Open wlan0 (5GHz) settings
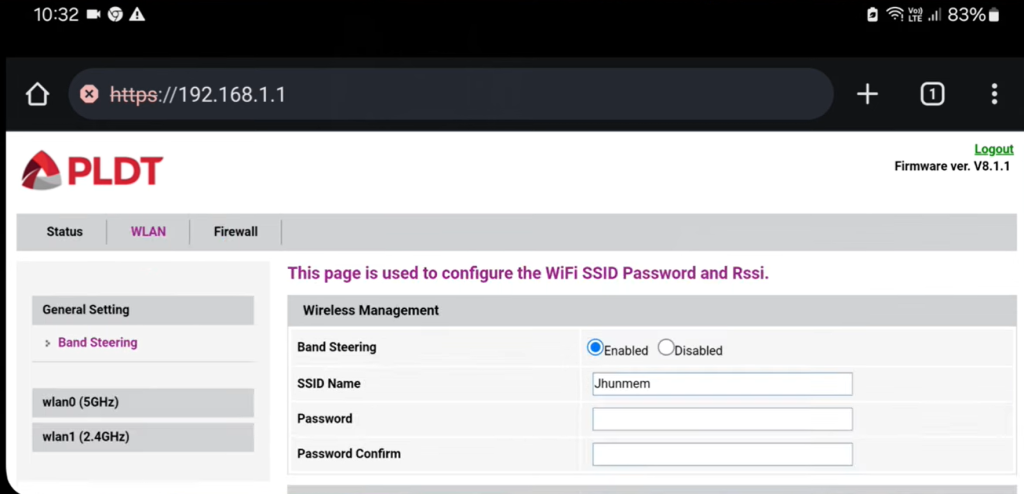 [143, 403]
